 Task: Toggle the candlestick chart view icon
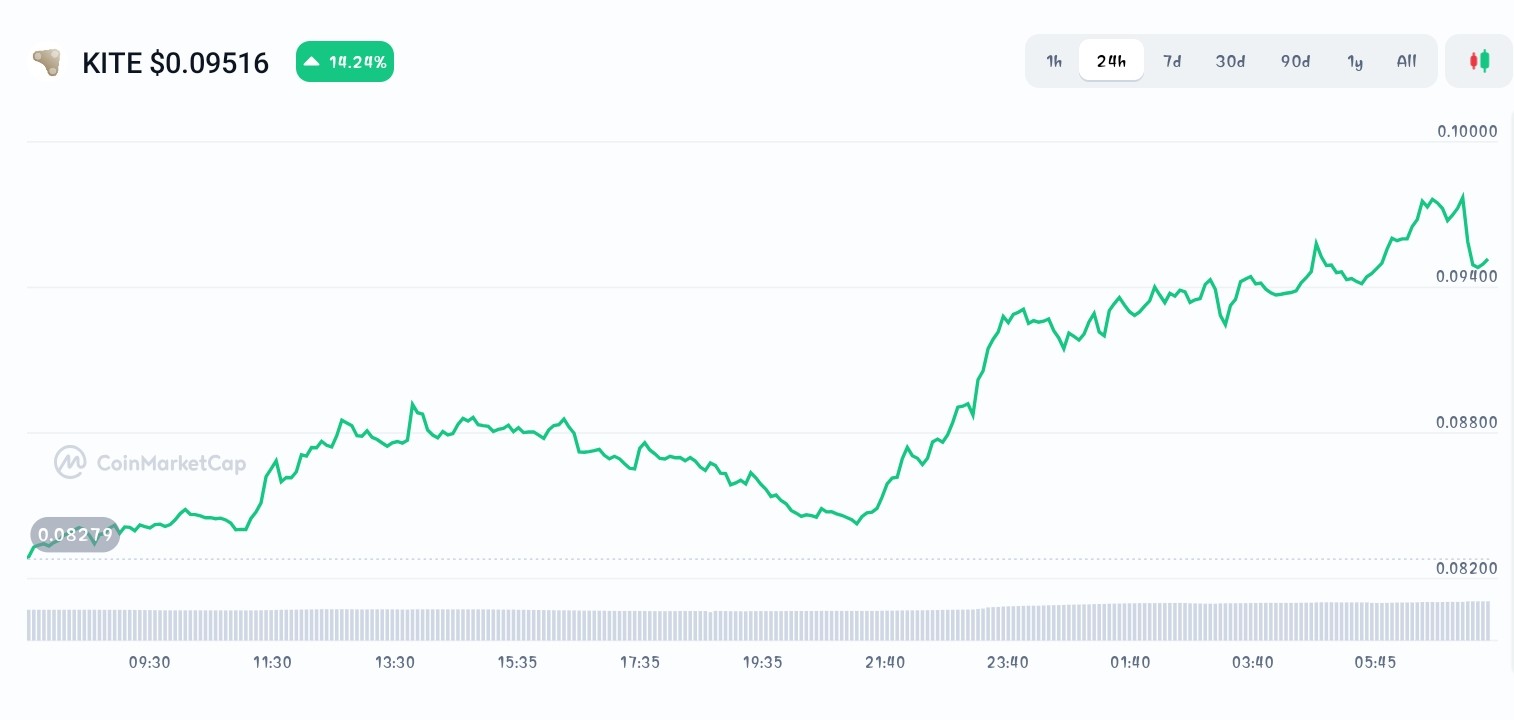pos(1479,61)
